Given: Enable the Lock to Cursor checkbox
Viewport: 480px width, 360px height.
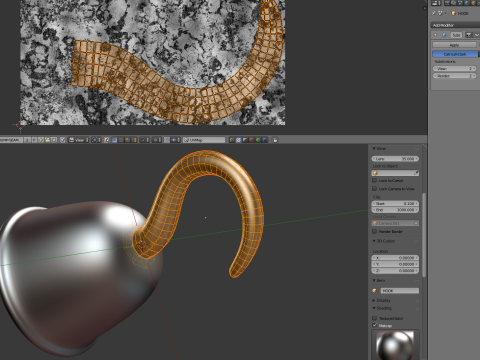Looking at the screenshot, I should [x=374, y=180].
